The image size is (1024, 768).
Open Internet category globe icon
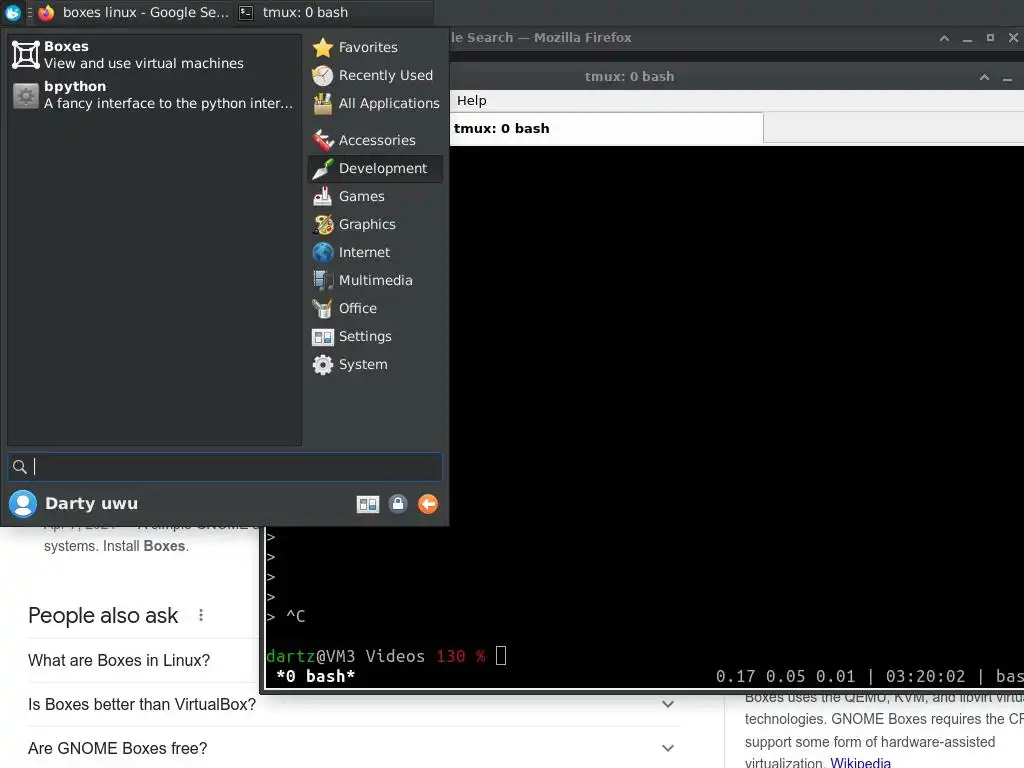click(323, 252)
